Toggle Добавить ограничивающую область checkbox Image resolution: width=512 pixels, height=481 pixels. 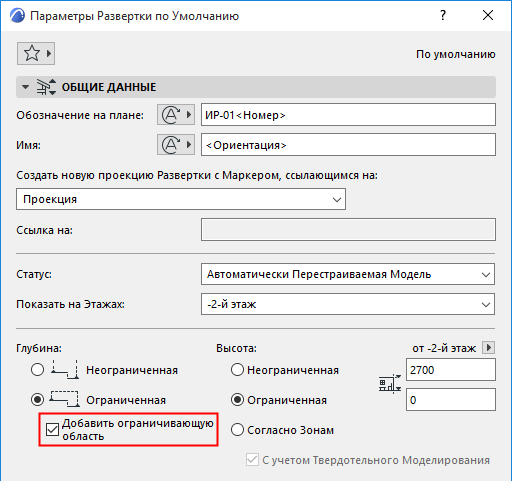pyautogui.click(x=52, y=429)
